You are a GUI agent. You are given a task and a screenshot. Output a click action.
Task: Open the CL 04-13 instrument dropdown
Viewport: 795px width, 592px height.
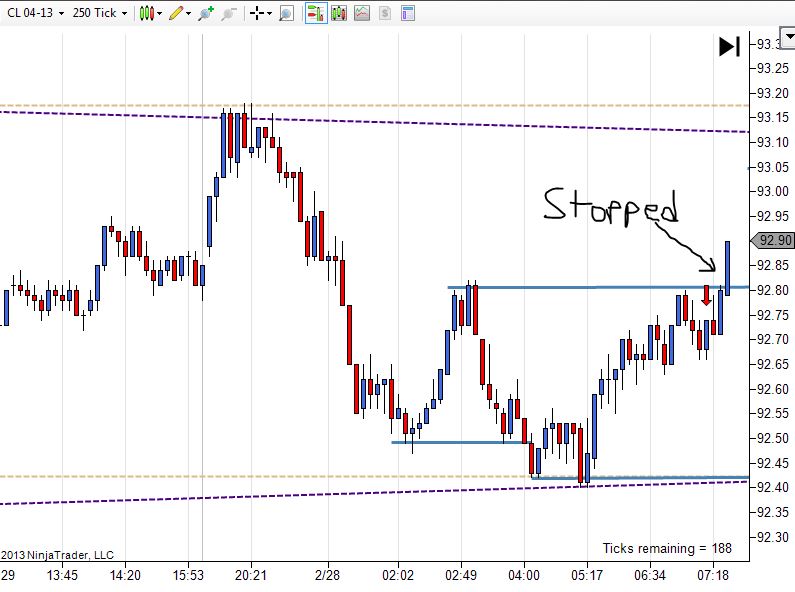point(35,13)
